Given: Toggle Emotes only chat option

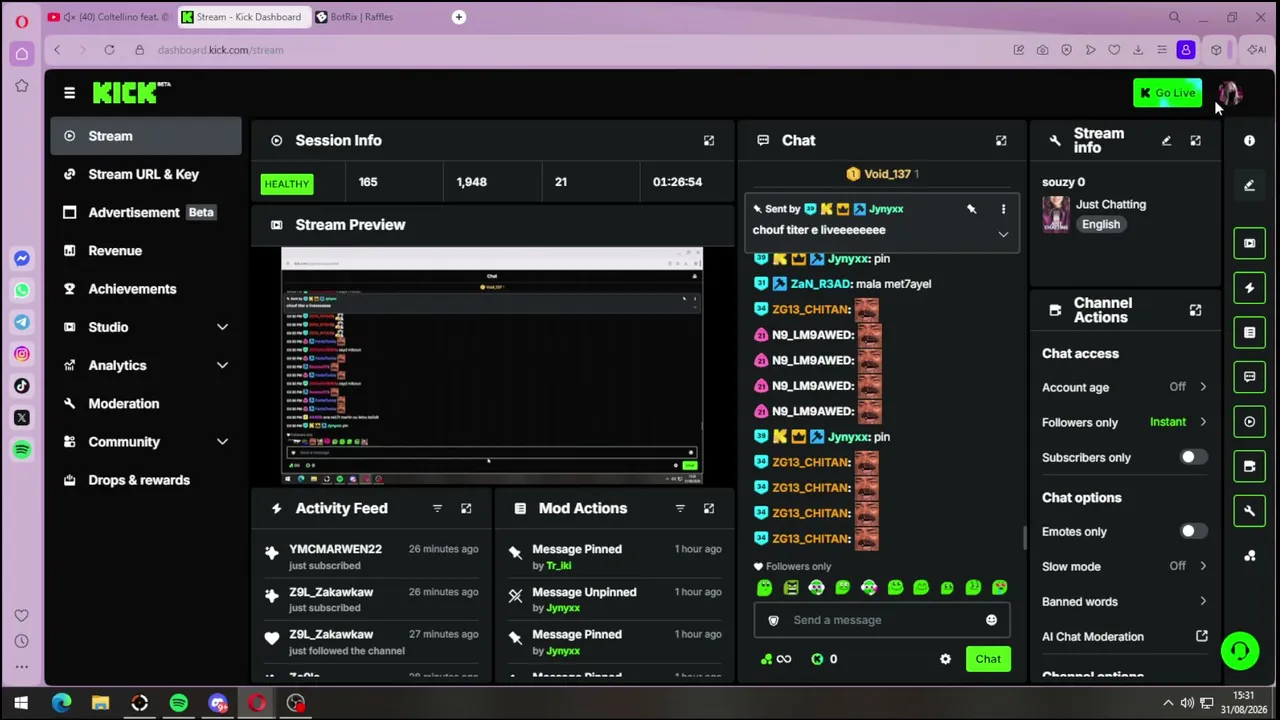Looking at the screenshot, I should [x=1193, y=532].
